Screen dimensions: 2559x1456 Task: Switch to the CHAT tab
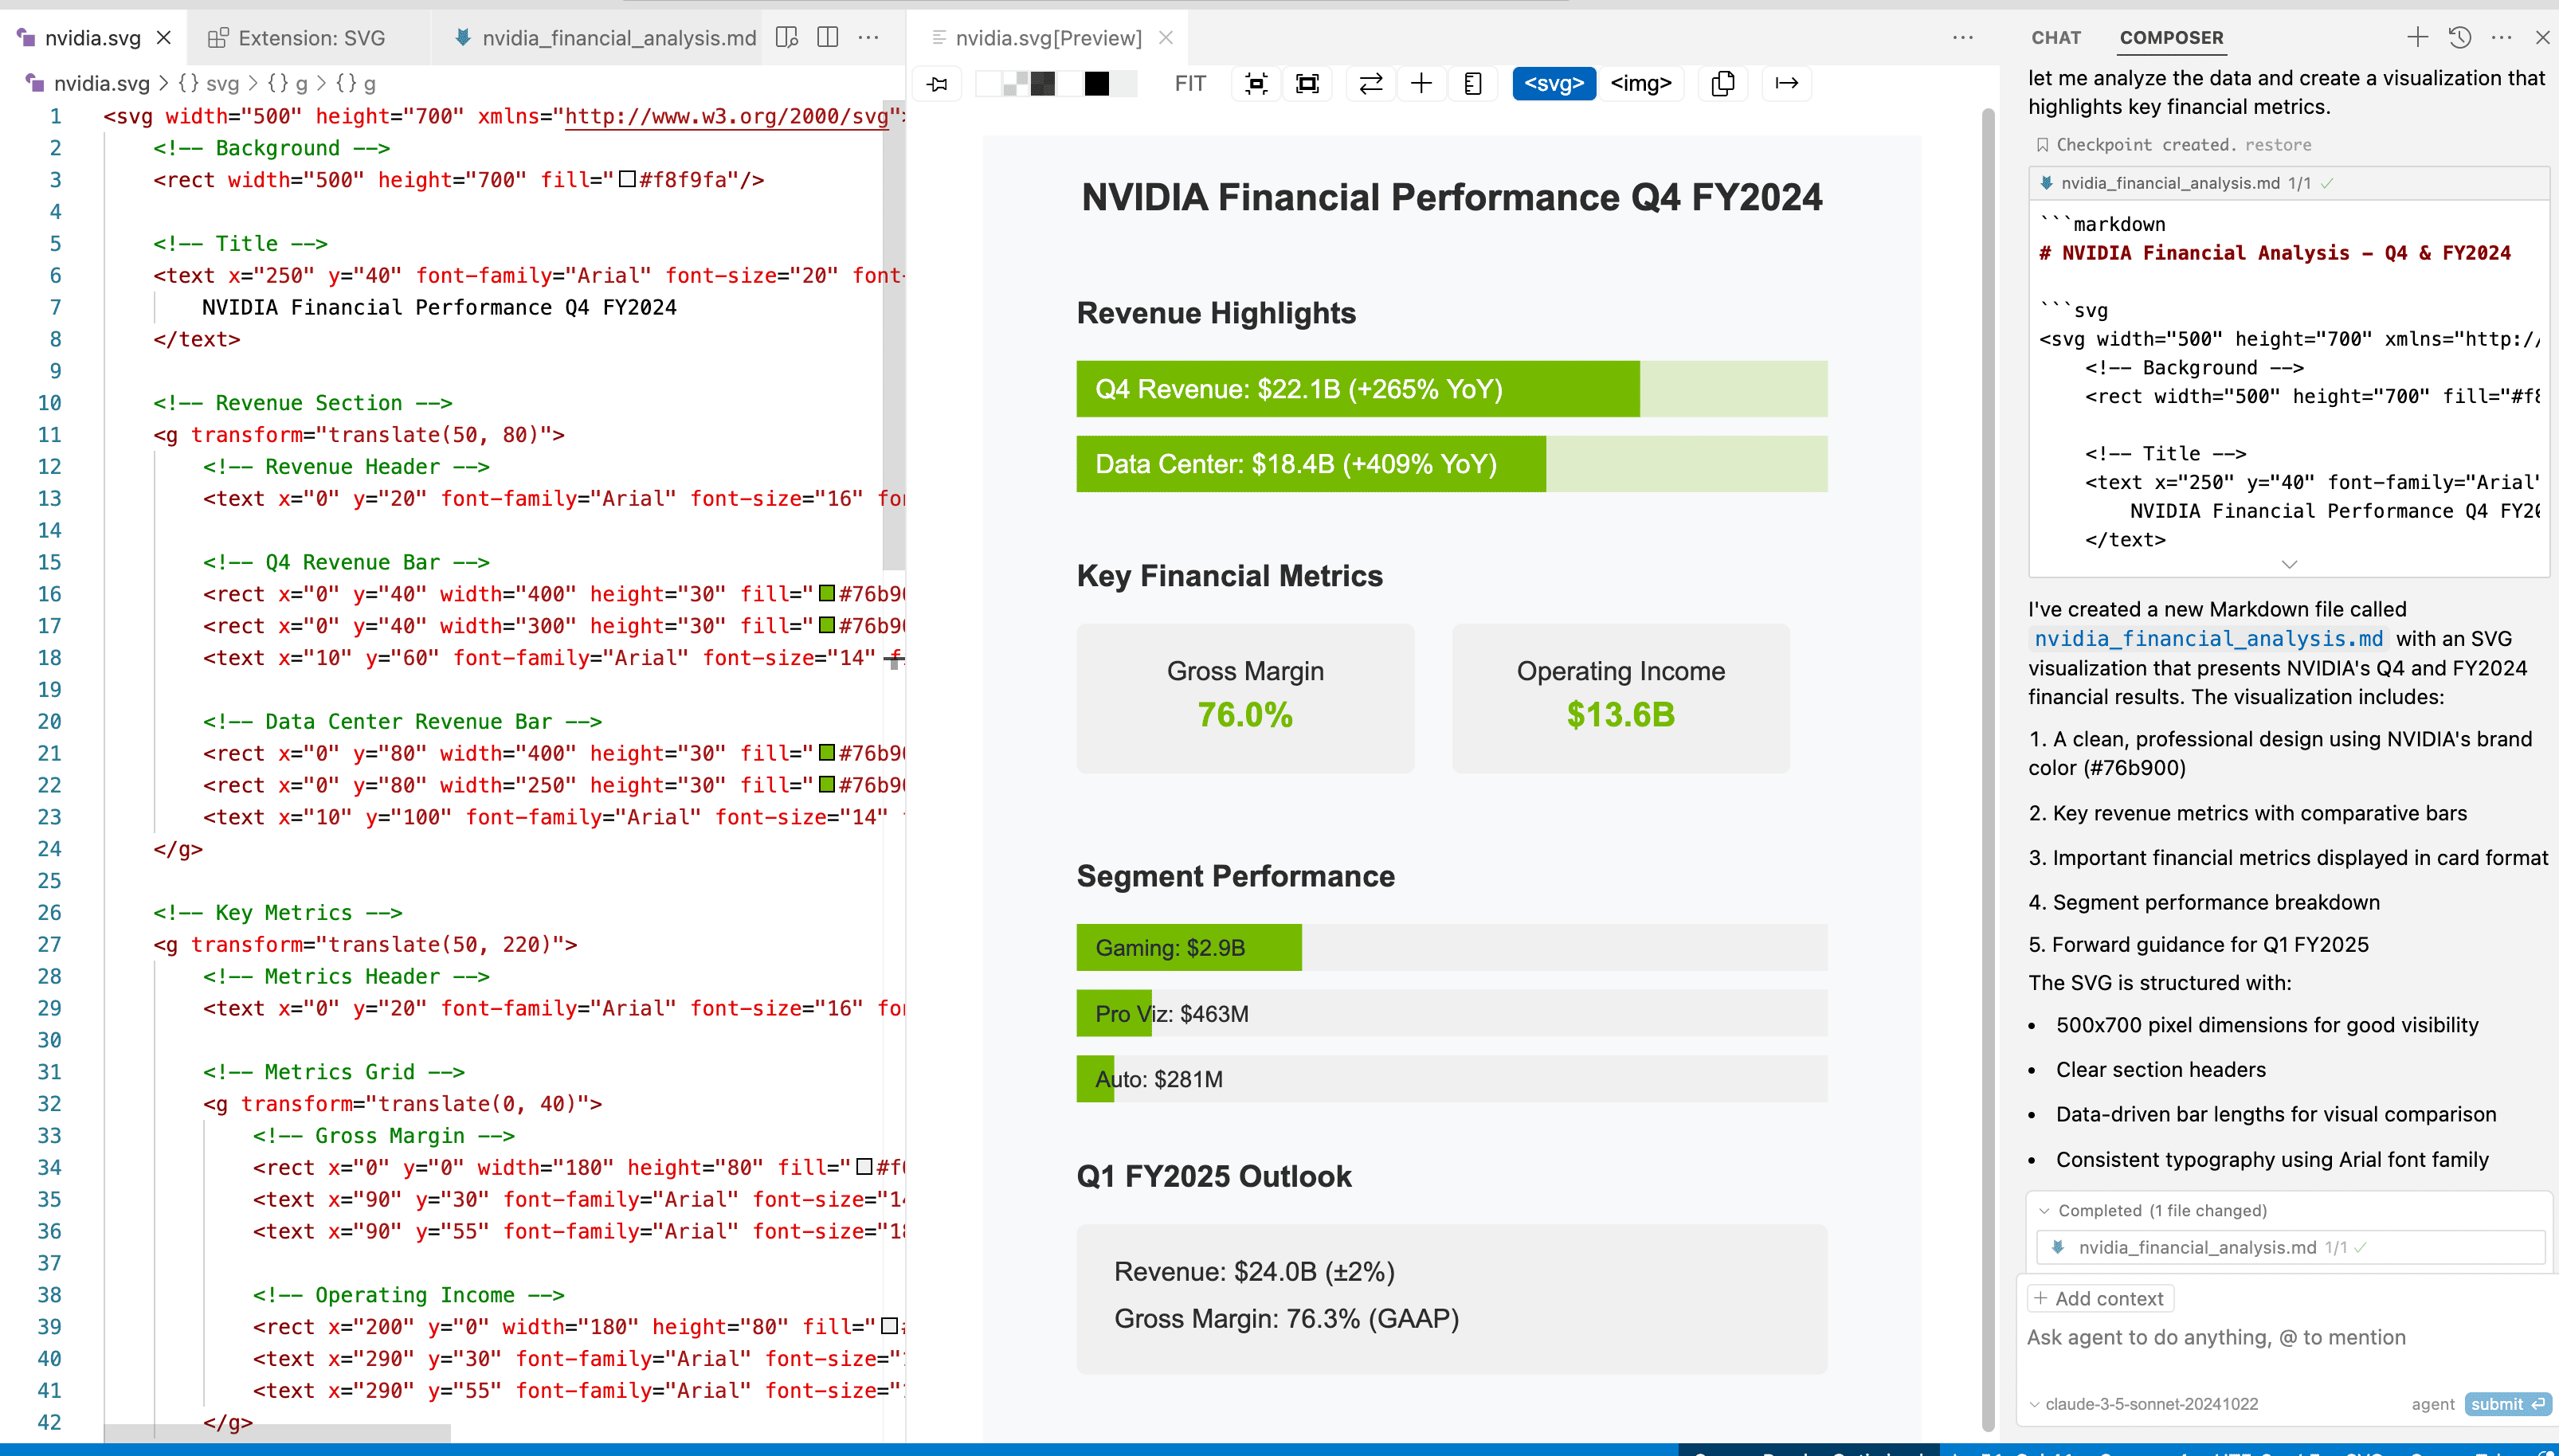point(2056,38)
